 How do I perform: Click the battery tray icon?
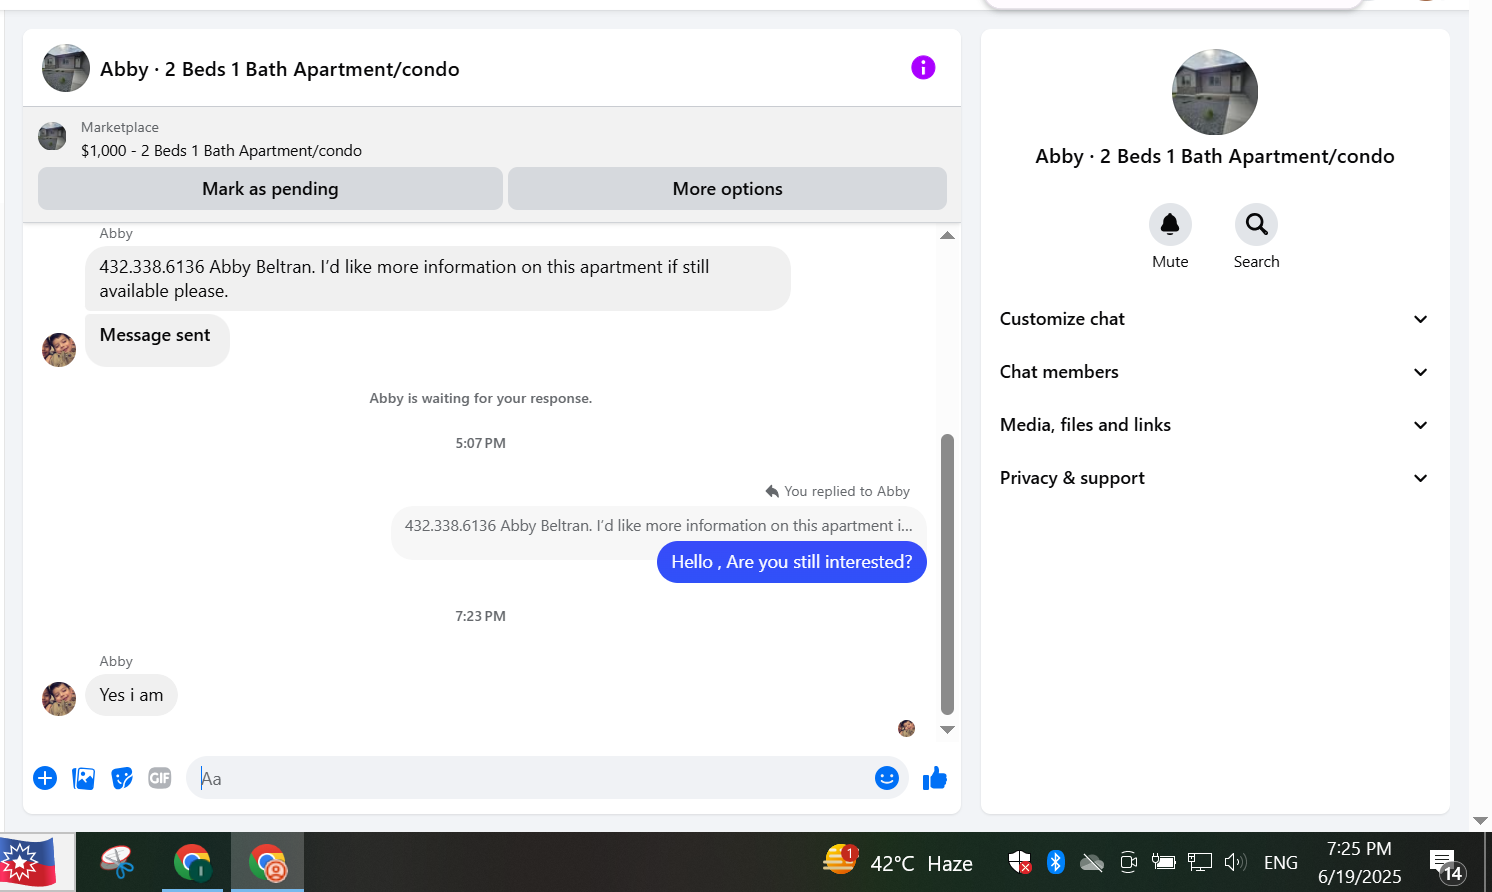coord(1163,862)
